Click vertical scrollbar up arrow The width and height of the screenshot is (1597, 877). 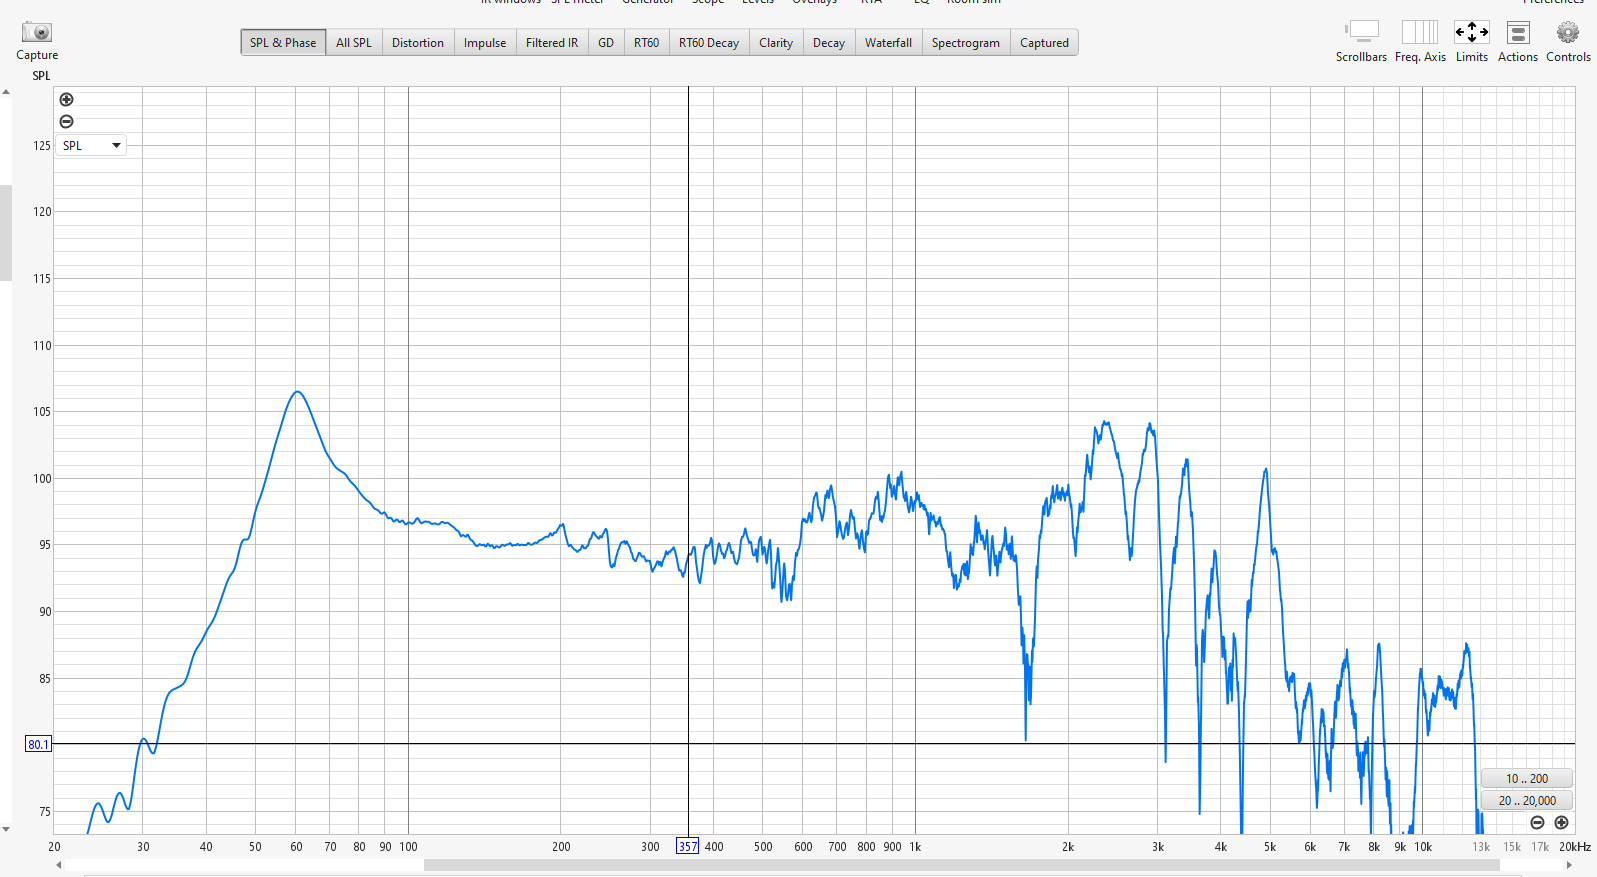6,92
